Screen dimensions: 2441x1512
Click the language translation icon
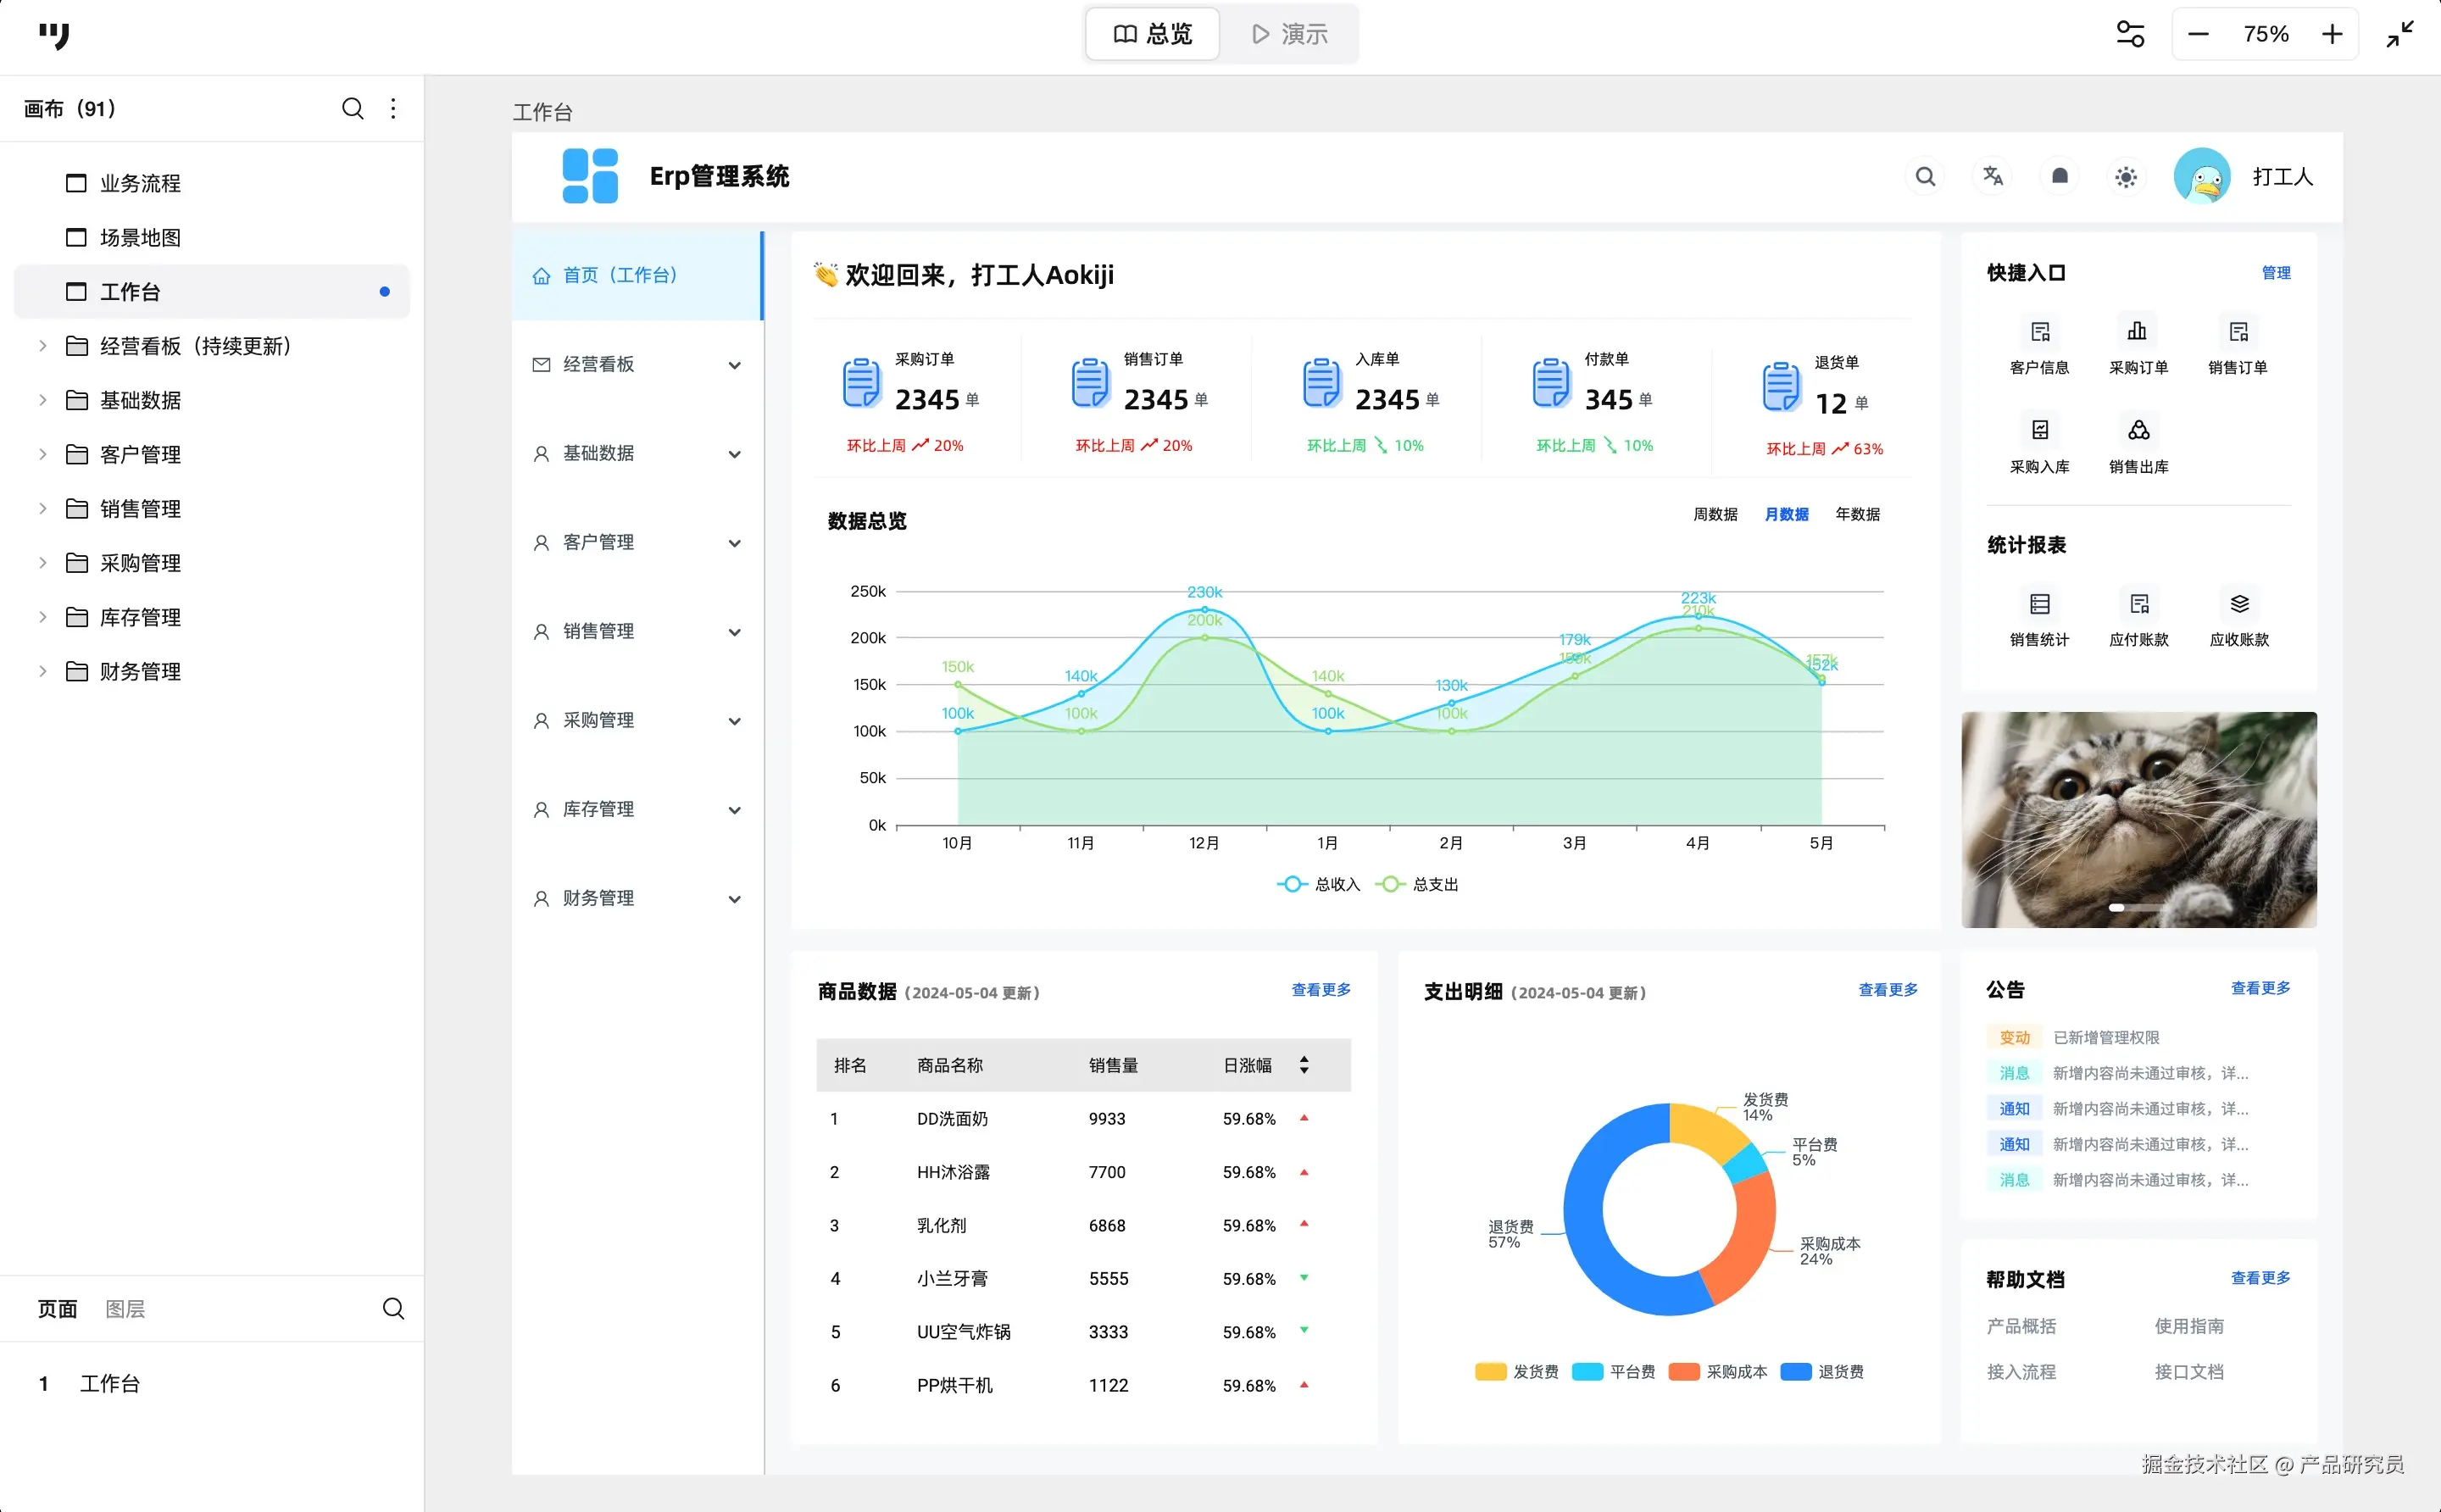pyautogui.click(x=1992, y=177)
